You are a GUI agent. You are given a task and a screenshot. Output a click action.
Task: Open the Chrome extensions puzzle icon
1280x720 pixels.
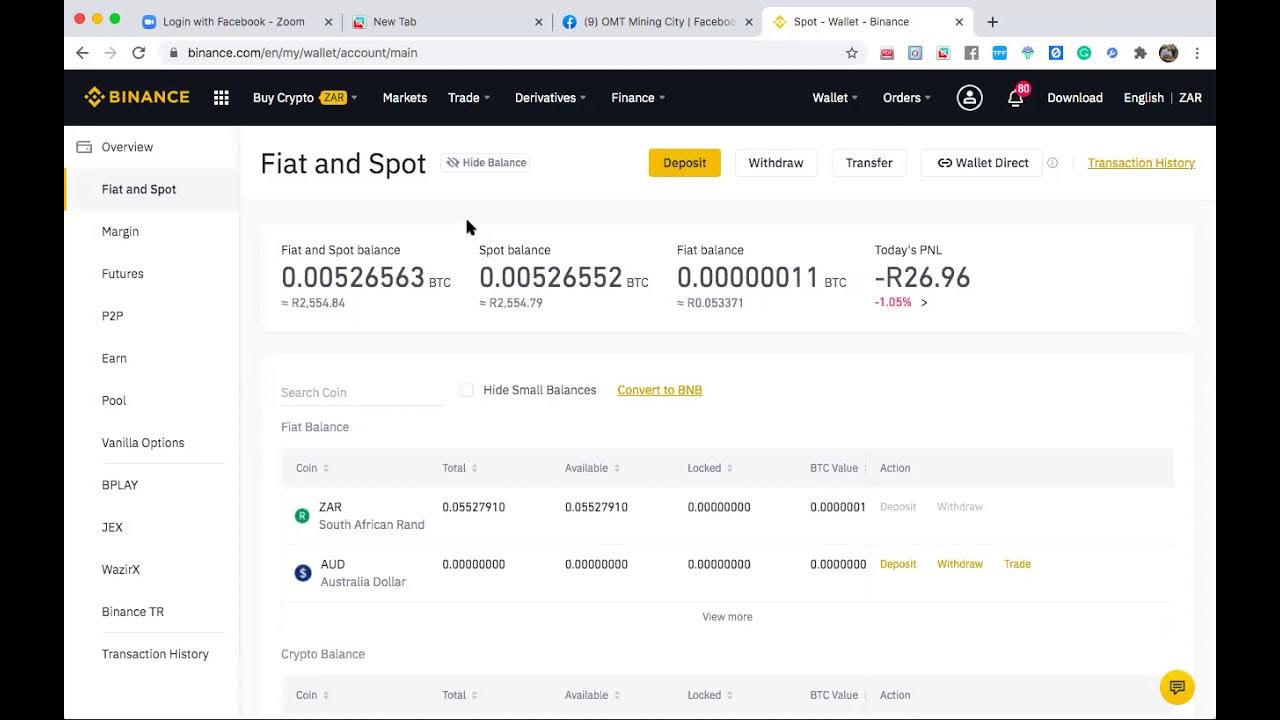tap(1140, 53)
